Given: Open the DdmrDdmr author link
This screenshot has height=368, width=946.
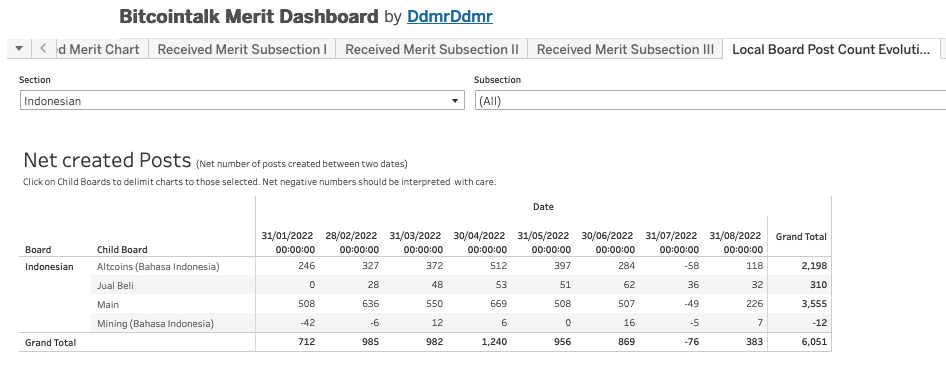Looking at the screenshot, I should point(449,16).
